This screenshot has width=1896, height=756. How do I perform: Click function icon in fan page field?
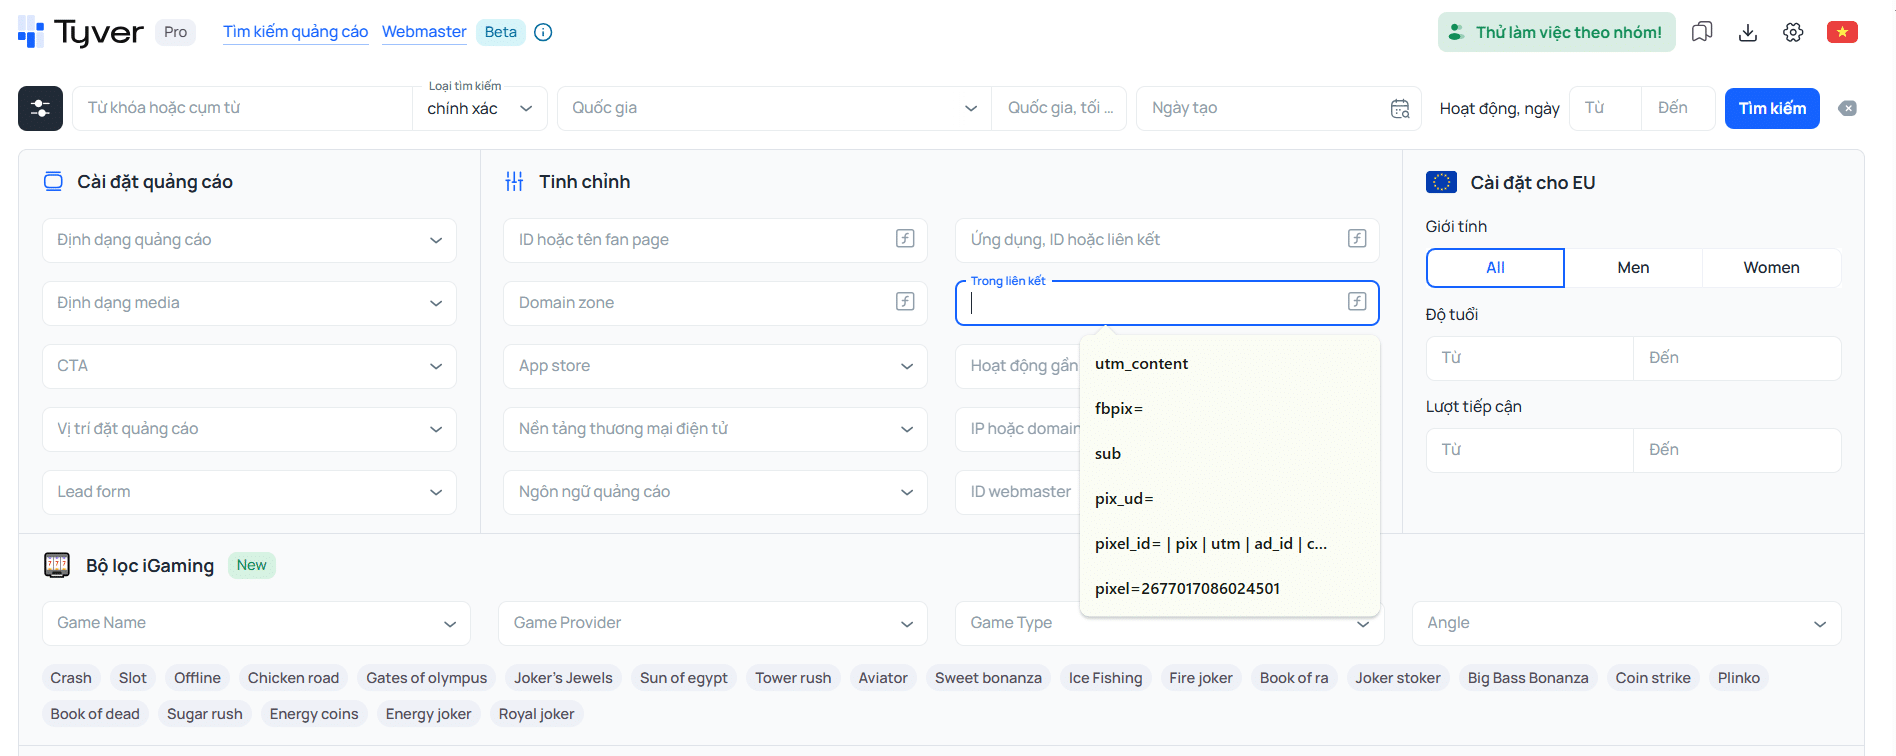[905, 238]
